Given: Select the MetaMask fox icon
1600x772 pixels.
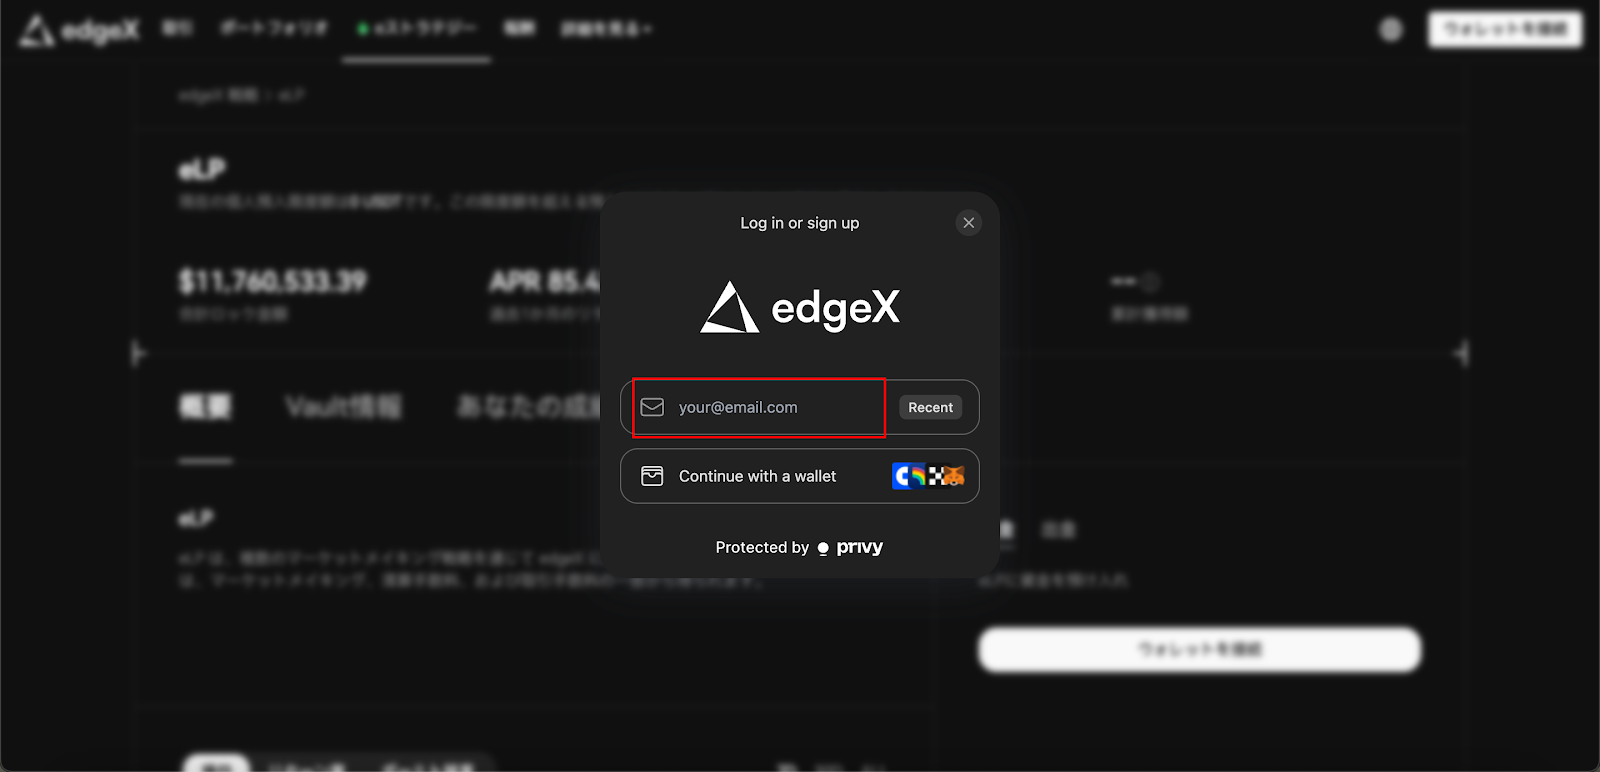Looking at the screenshot, I should [x=954, y=476].
